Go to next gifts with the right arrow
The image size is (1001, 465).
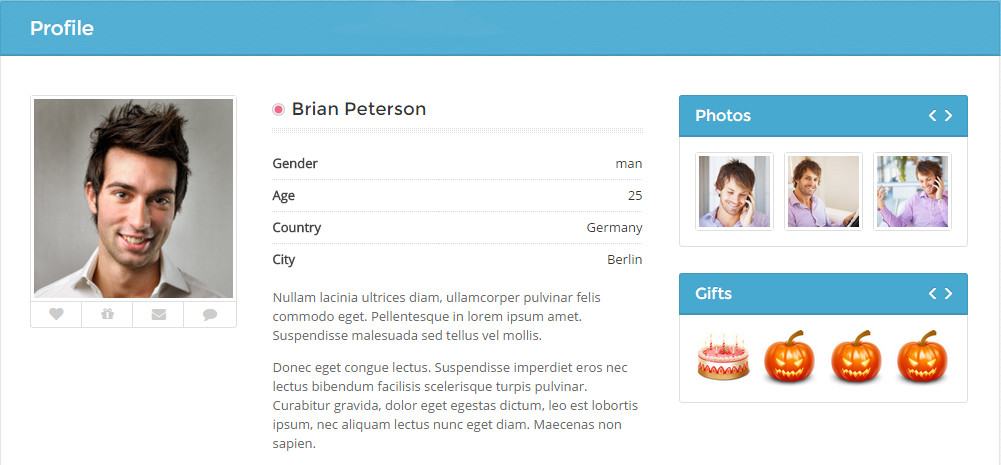tap(949, 294)
